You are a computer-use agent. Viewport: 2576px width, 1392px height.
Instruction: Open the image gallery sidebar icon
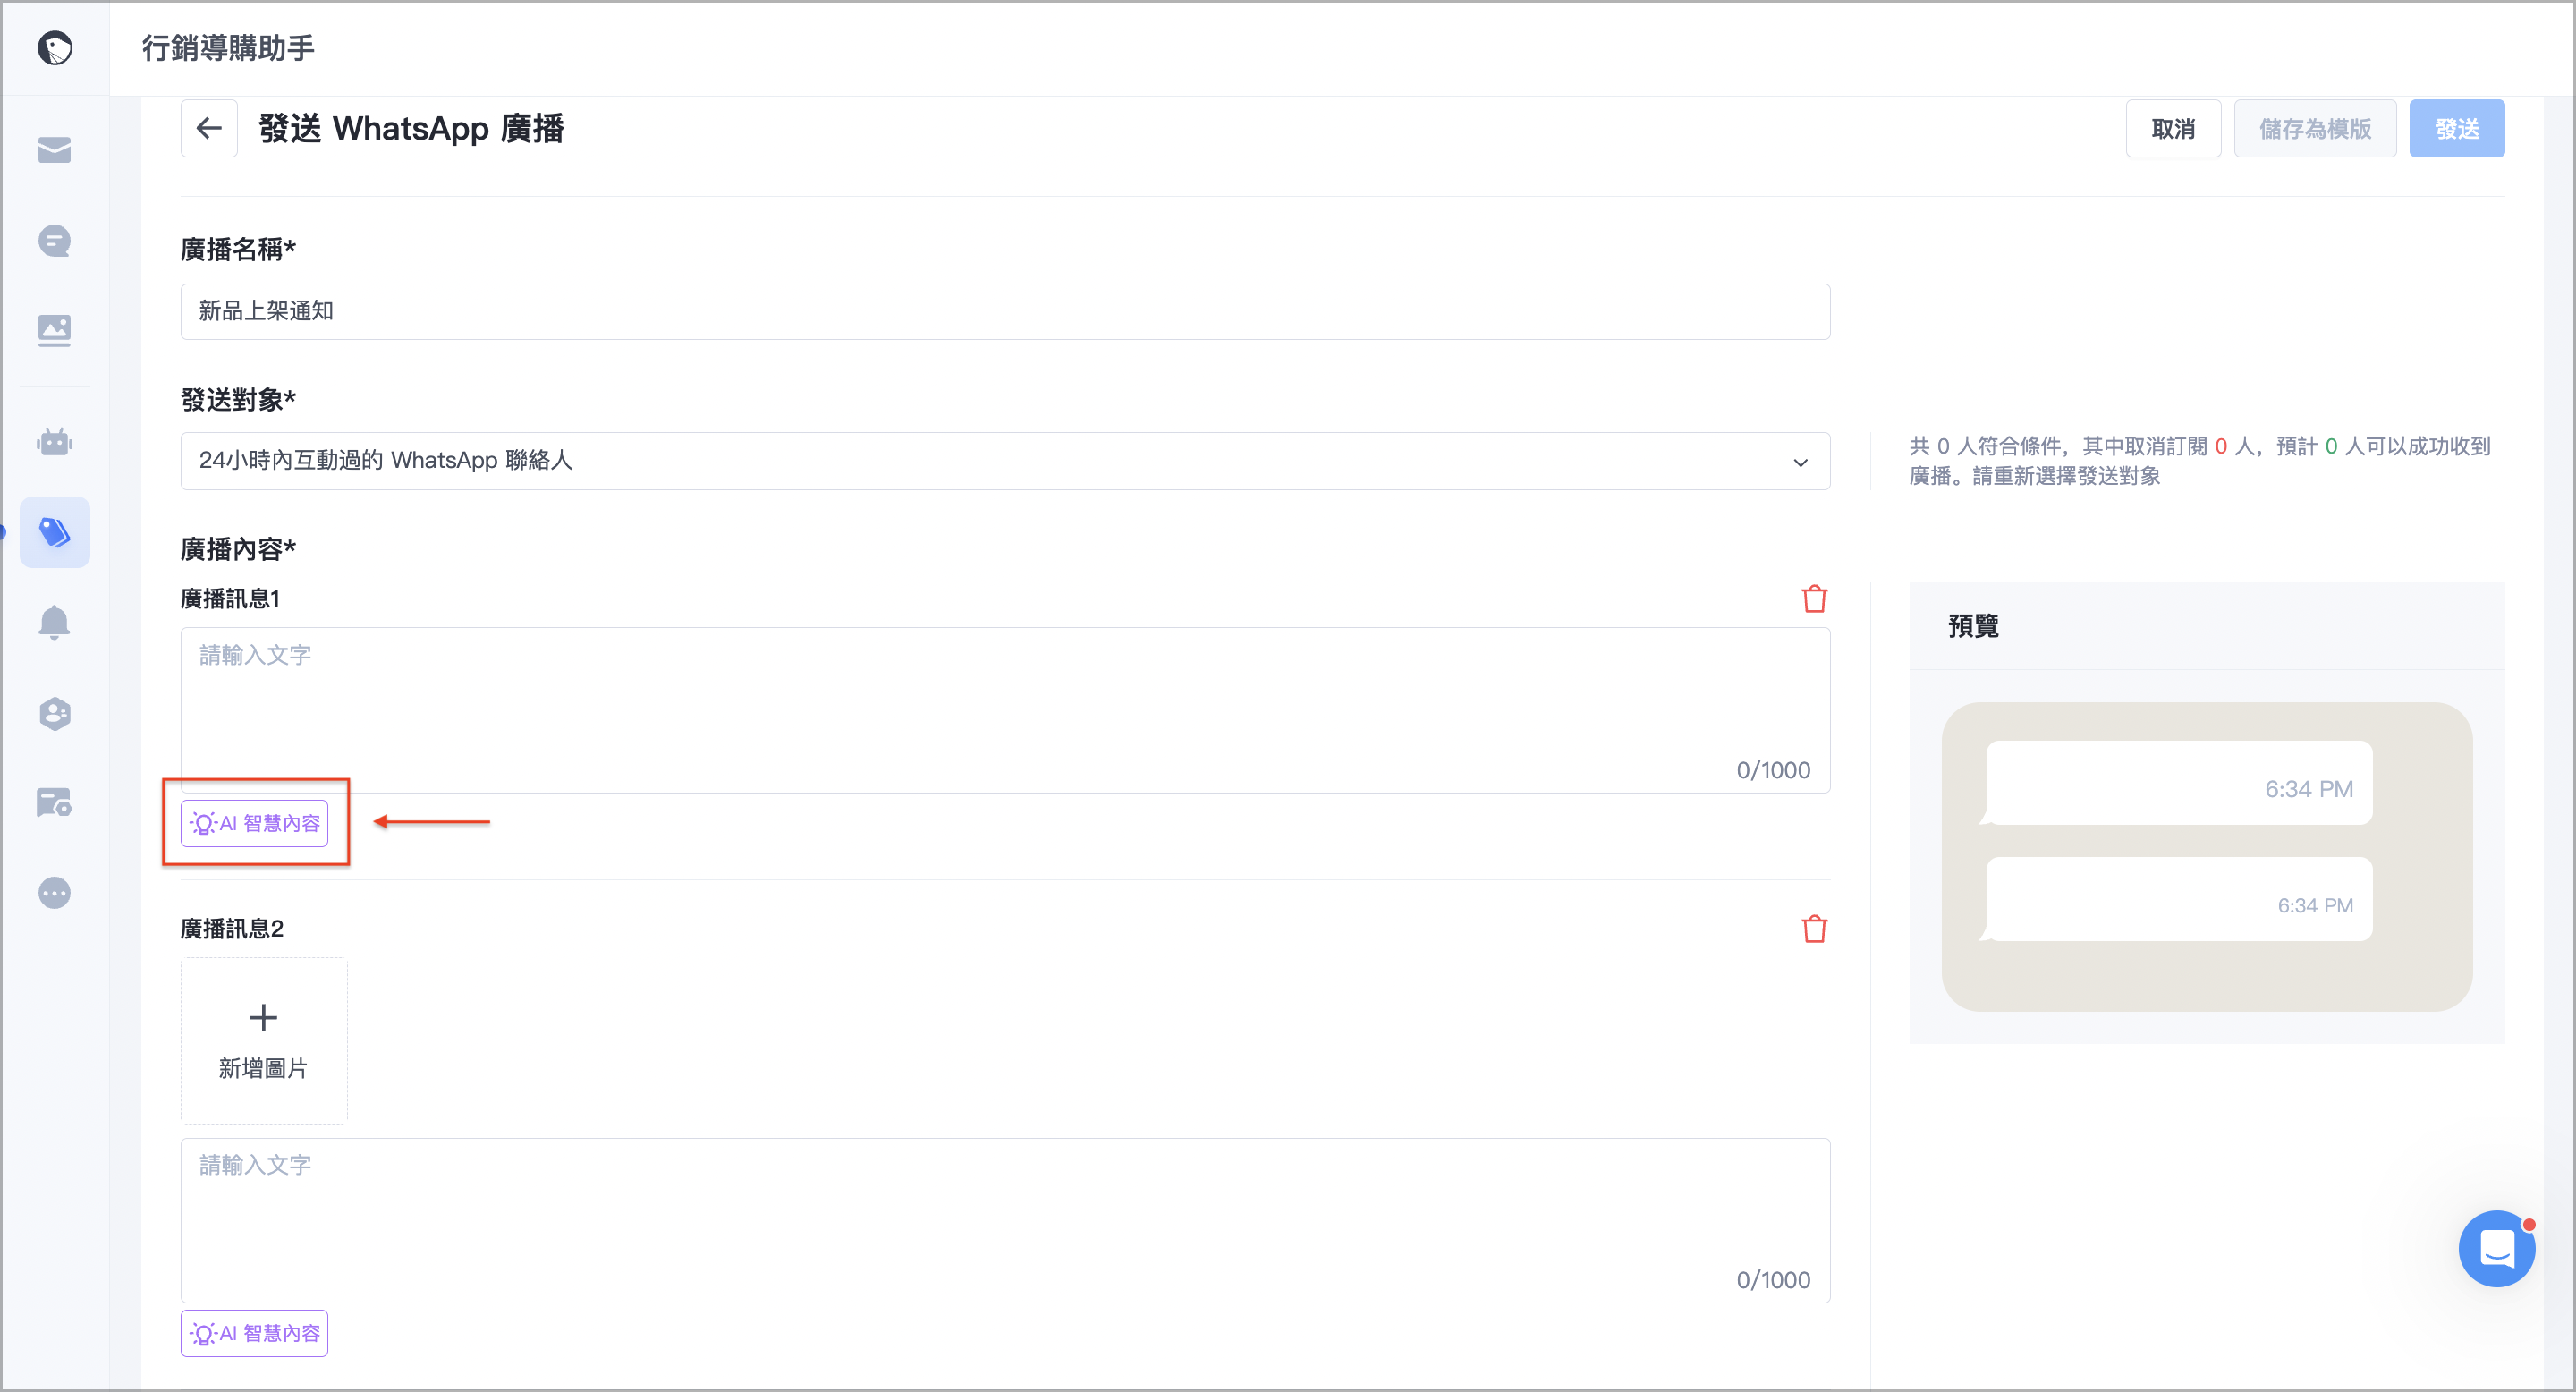54,331
